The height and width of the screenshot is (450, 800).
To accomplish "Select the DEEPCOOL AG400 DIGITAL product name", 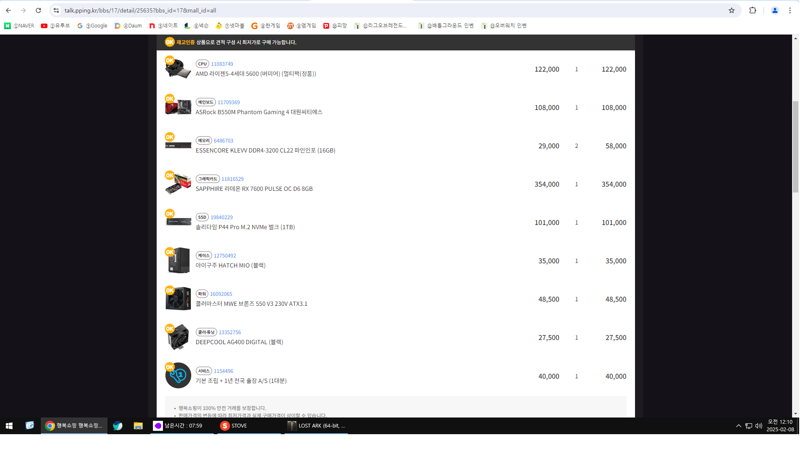I will tap(239, 342).
